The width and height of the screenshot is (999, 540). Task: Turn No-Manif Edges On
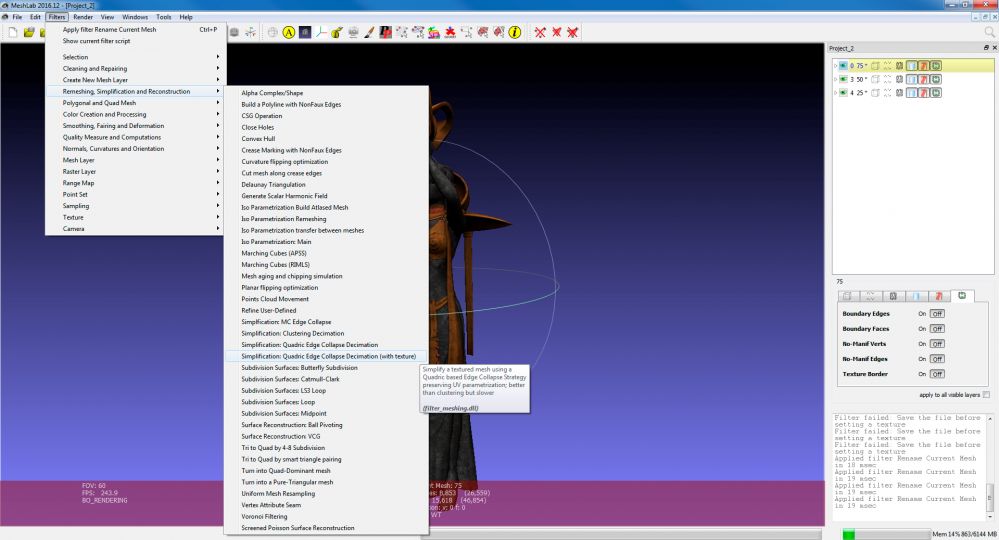(x=922, y=359)
